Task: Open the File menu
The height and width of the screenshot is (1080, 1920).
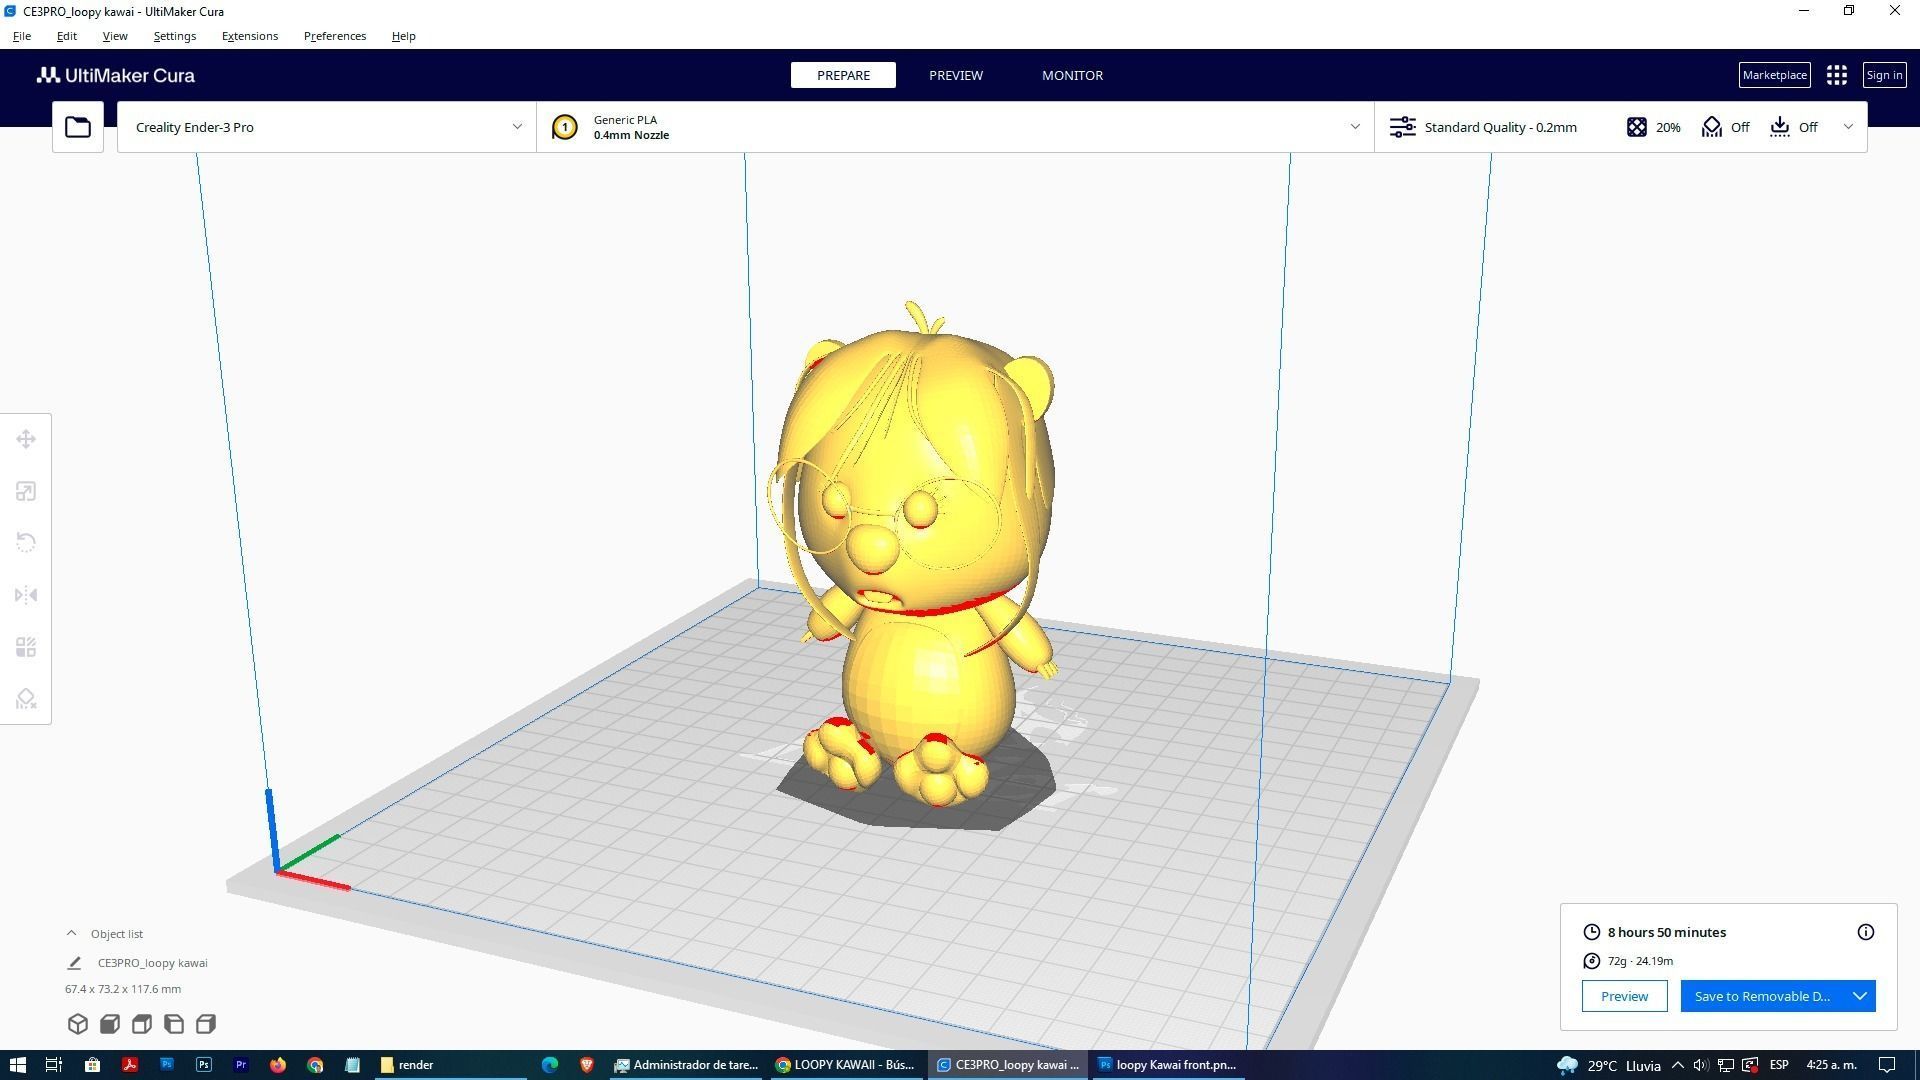Action: [21, 36]
